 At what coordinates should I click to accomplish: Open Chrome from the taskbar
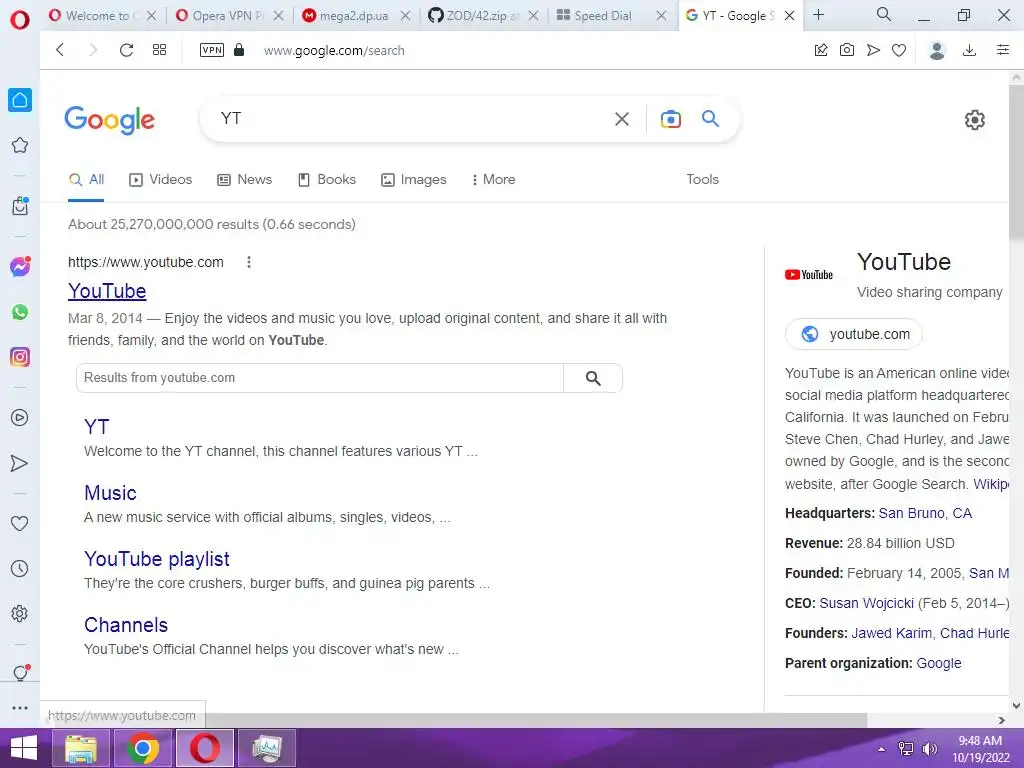143,748
